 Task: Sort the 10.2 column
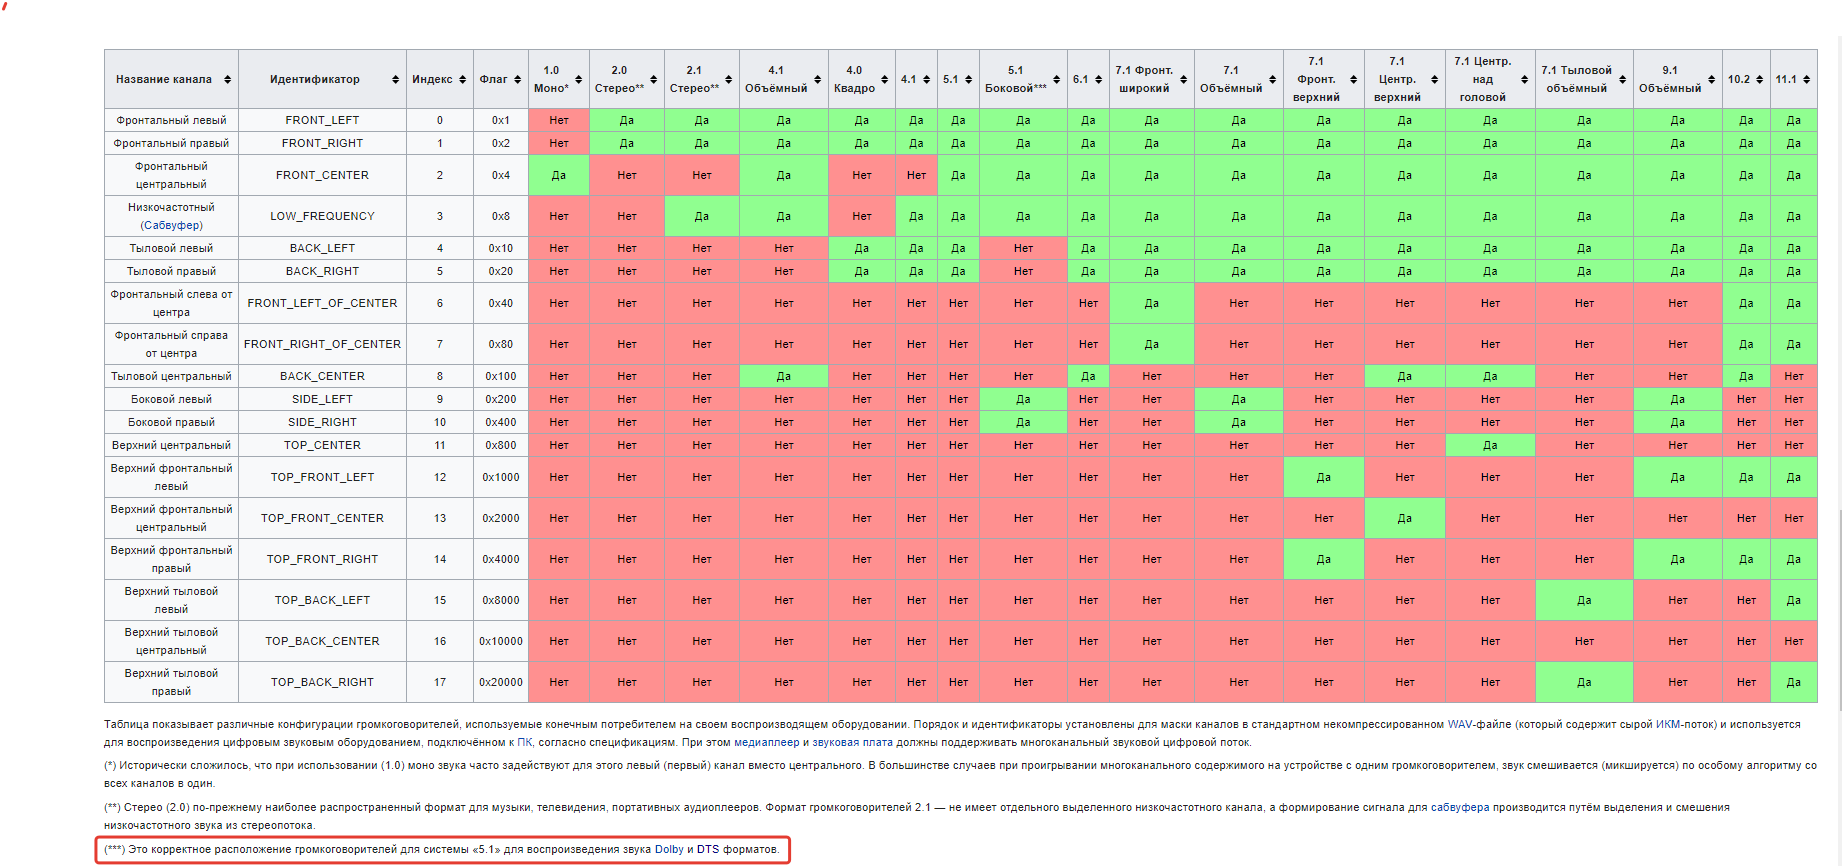pos(1759,80)
